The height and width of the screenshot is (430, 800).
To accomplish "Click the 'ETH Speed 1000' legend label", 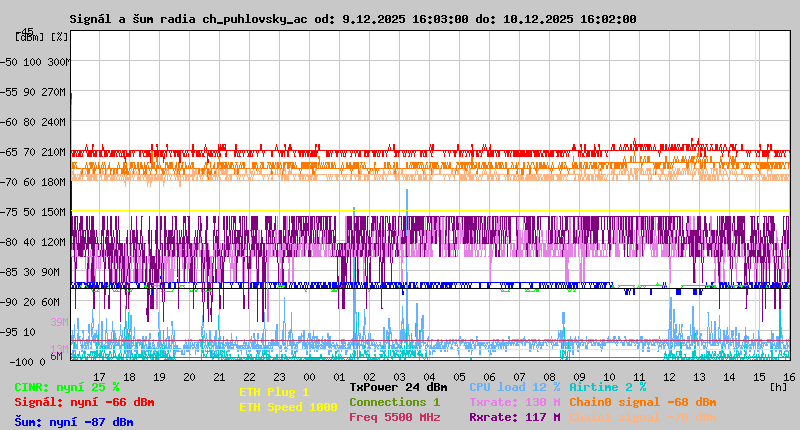I will click(x=288, y=407).
